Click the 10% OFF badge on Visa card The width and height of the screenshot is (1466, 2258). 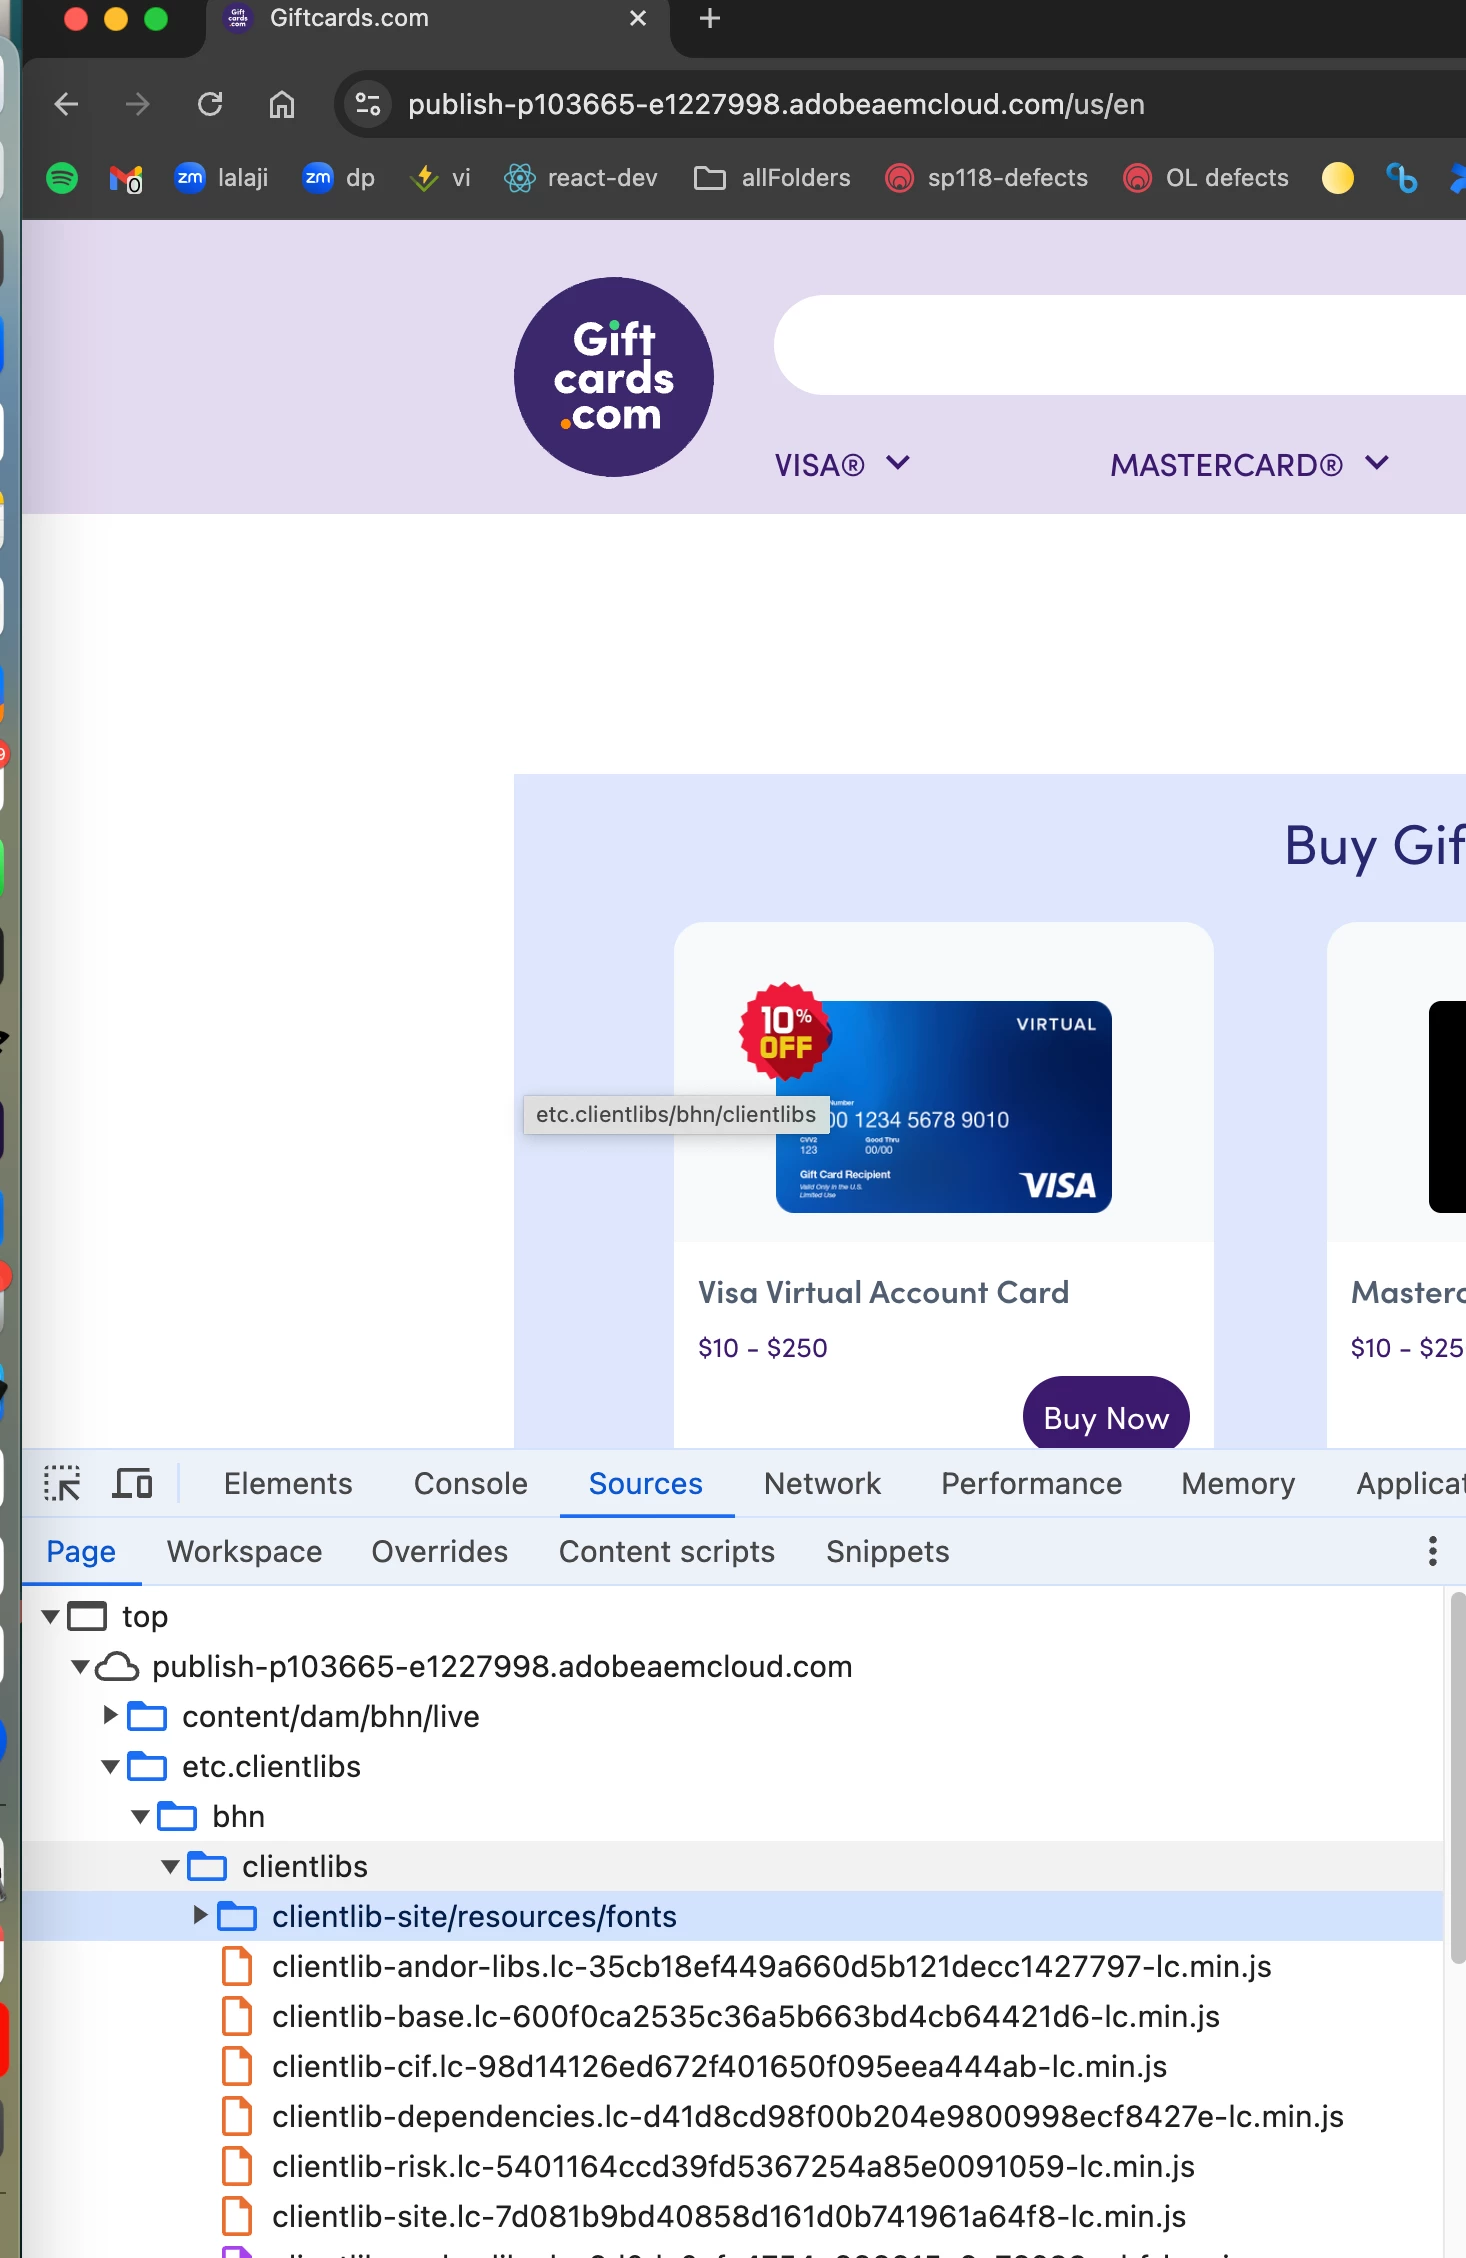tap(786, 1033)
